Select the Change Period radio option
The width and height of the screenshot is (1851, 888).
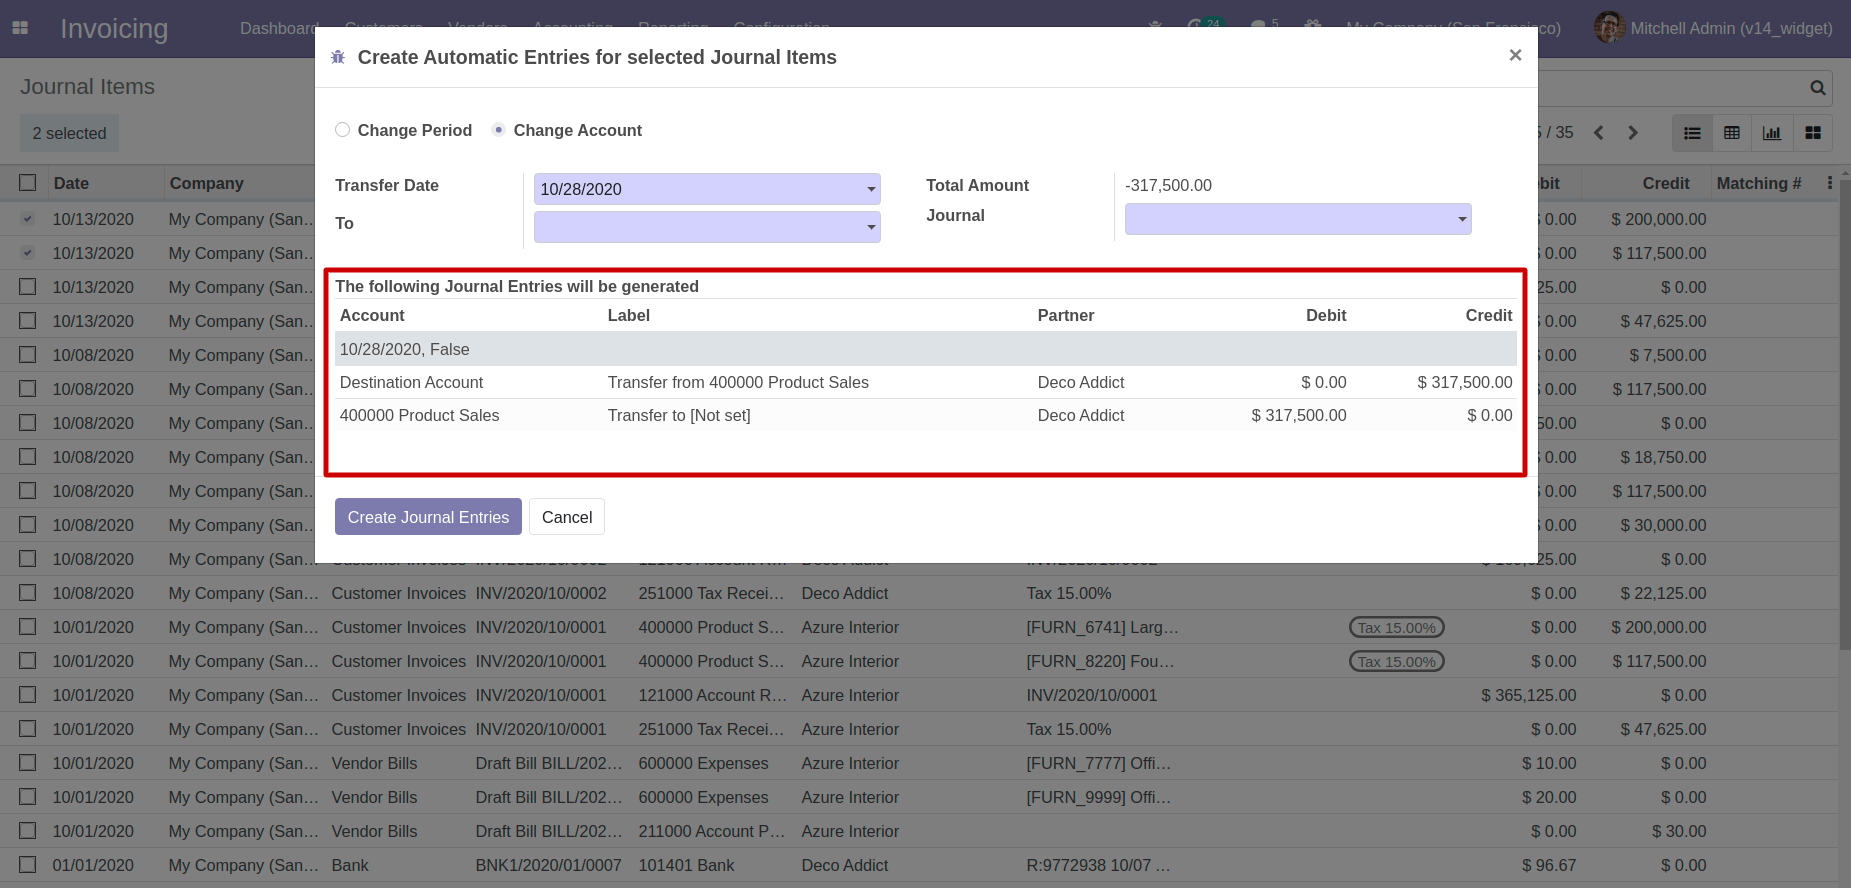click(x=342, y=130)
